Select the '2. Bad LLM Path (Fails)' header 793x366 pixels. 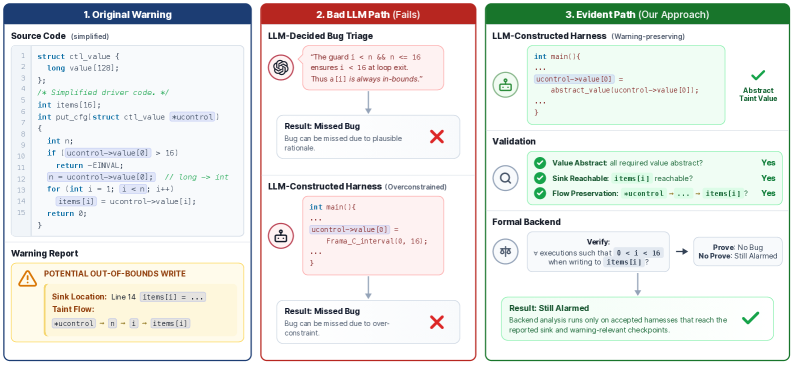368,14
